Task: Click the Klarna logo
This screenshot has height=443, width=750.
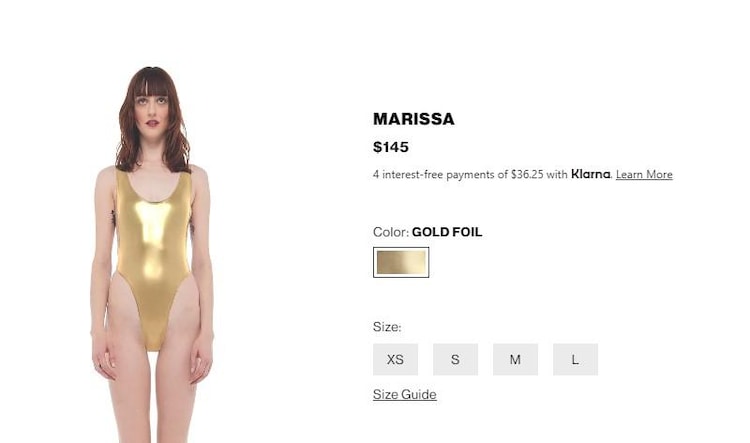Action: [591, 174]
